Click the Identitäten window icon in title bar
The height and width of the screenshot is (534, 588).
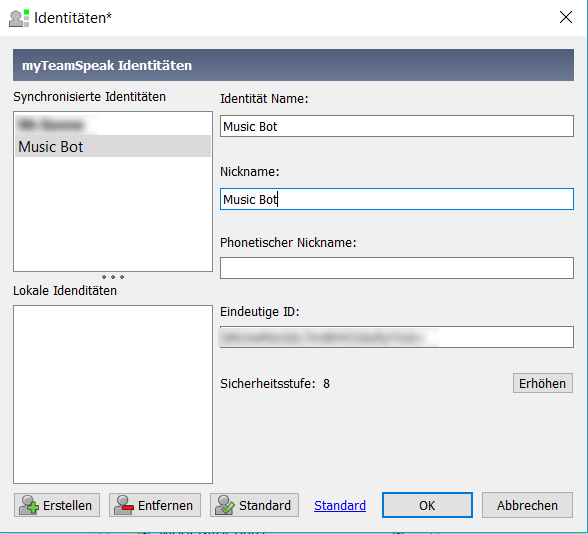pos(19,18)
